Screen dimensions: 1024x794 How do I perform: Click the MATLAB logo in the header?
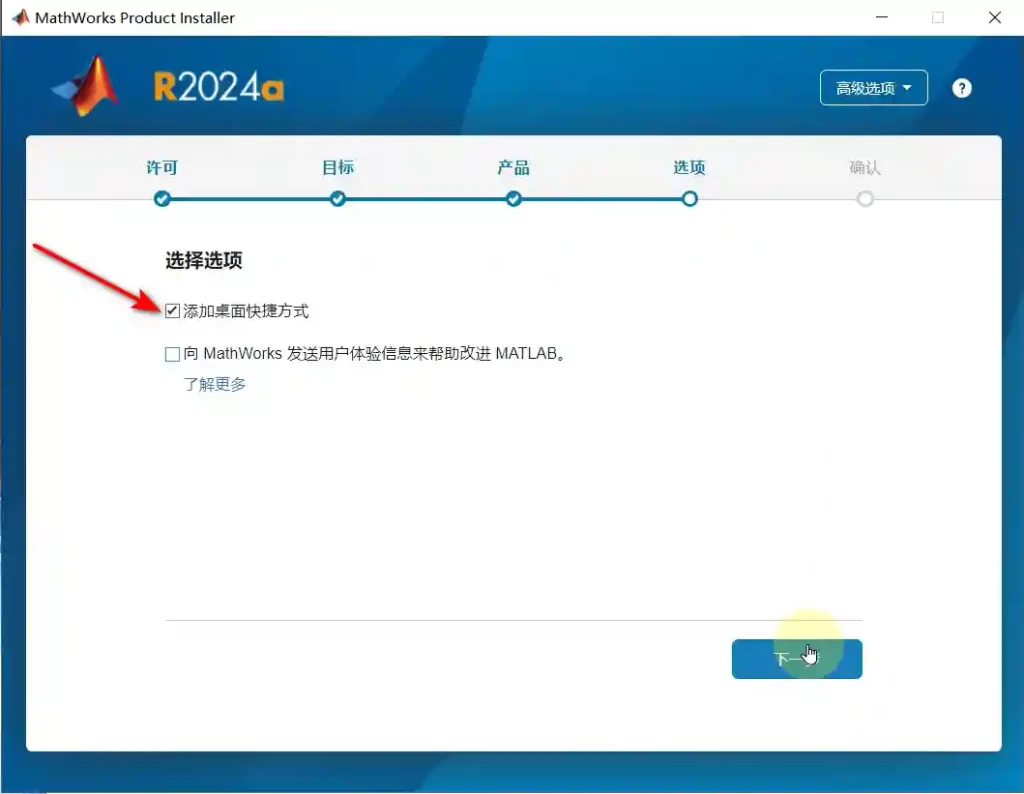click(87, 87)
